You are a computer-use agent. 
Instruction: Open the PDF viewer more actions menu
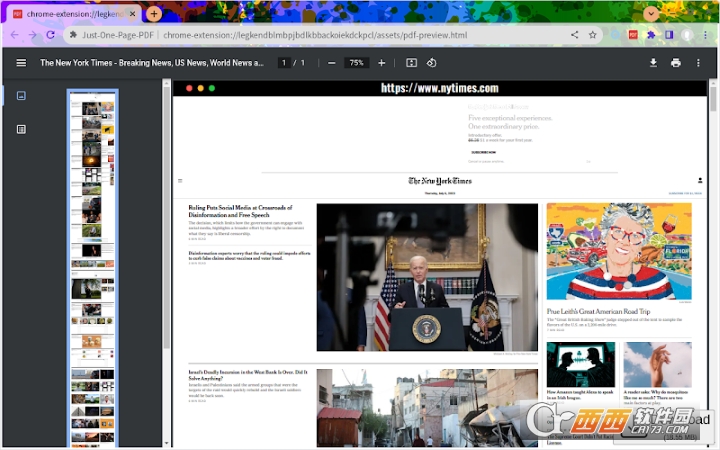click(698, 63)
